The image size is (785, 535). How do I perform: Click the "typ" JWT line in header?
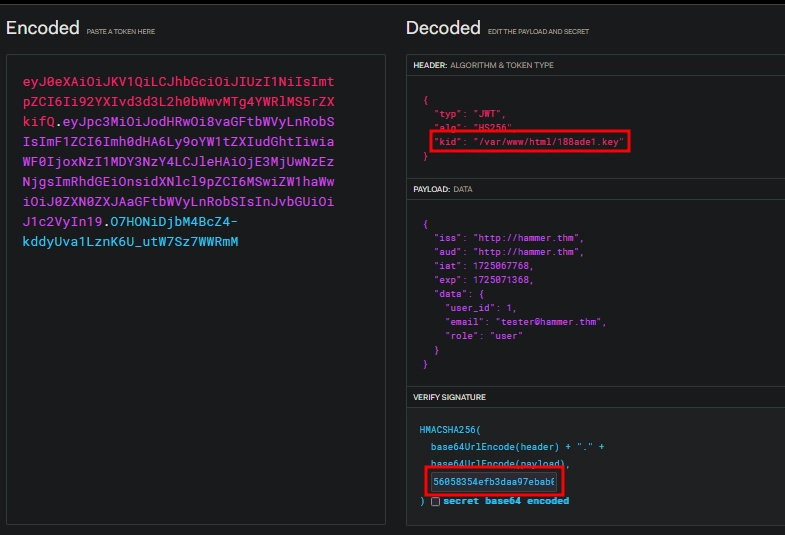click(470, 114)
